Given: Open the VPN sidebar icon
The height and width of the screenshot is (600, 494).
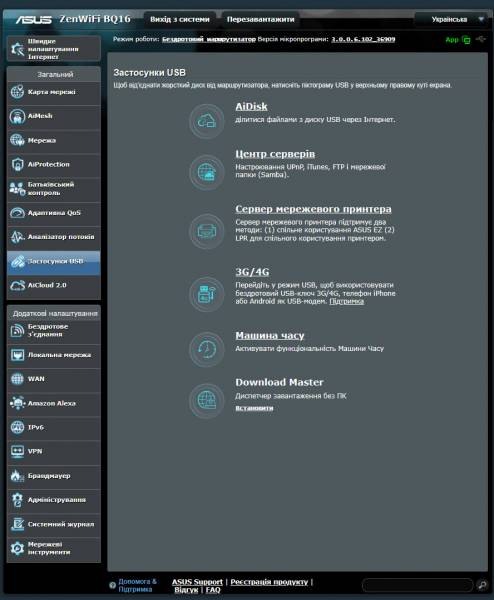Looking at the screenshot, I should (x=17, y=452).
